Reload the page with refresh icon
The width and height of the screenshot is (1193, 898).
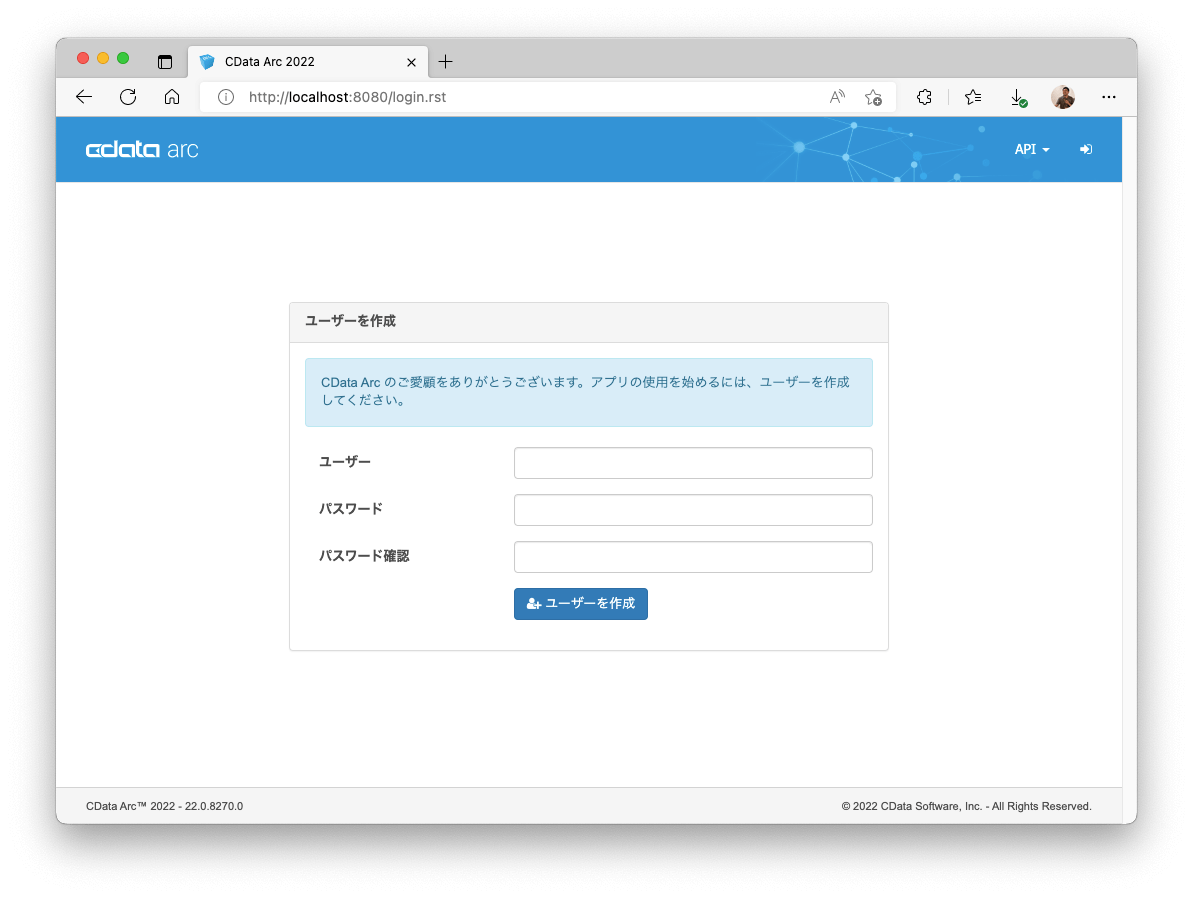128,97
